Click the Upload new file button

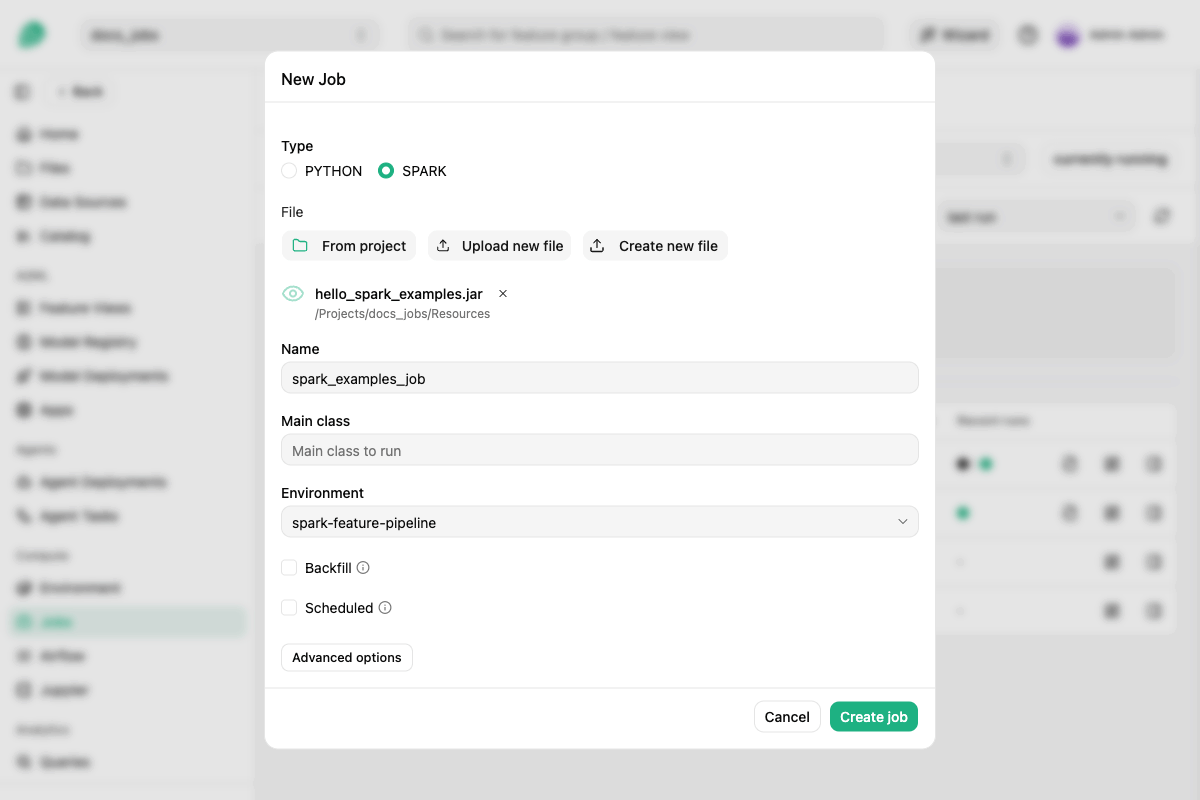coord(499,246)
